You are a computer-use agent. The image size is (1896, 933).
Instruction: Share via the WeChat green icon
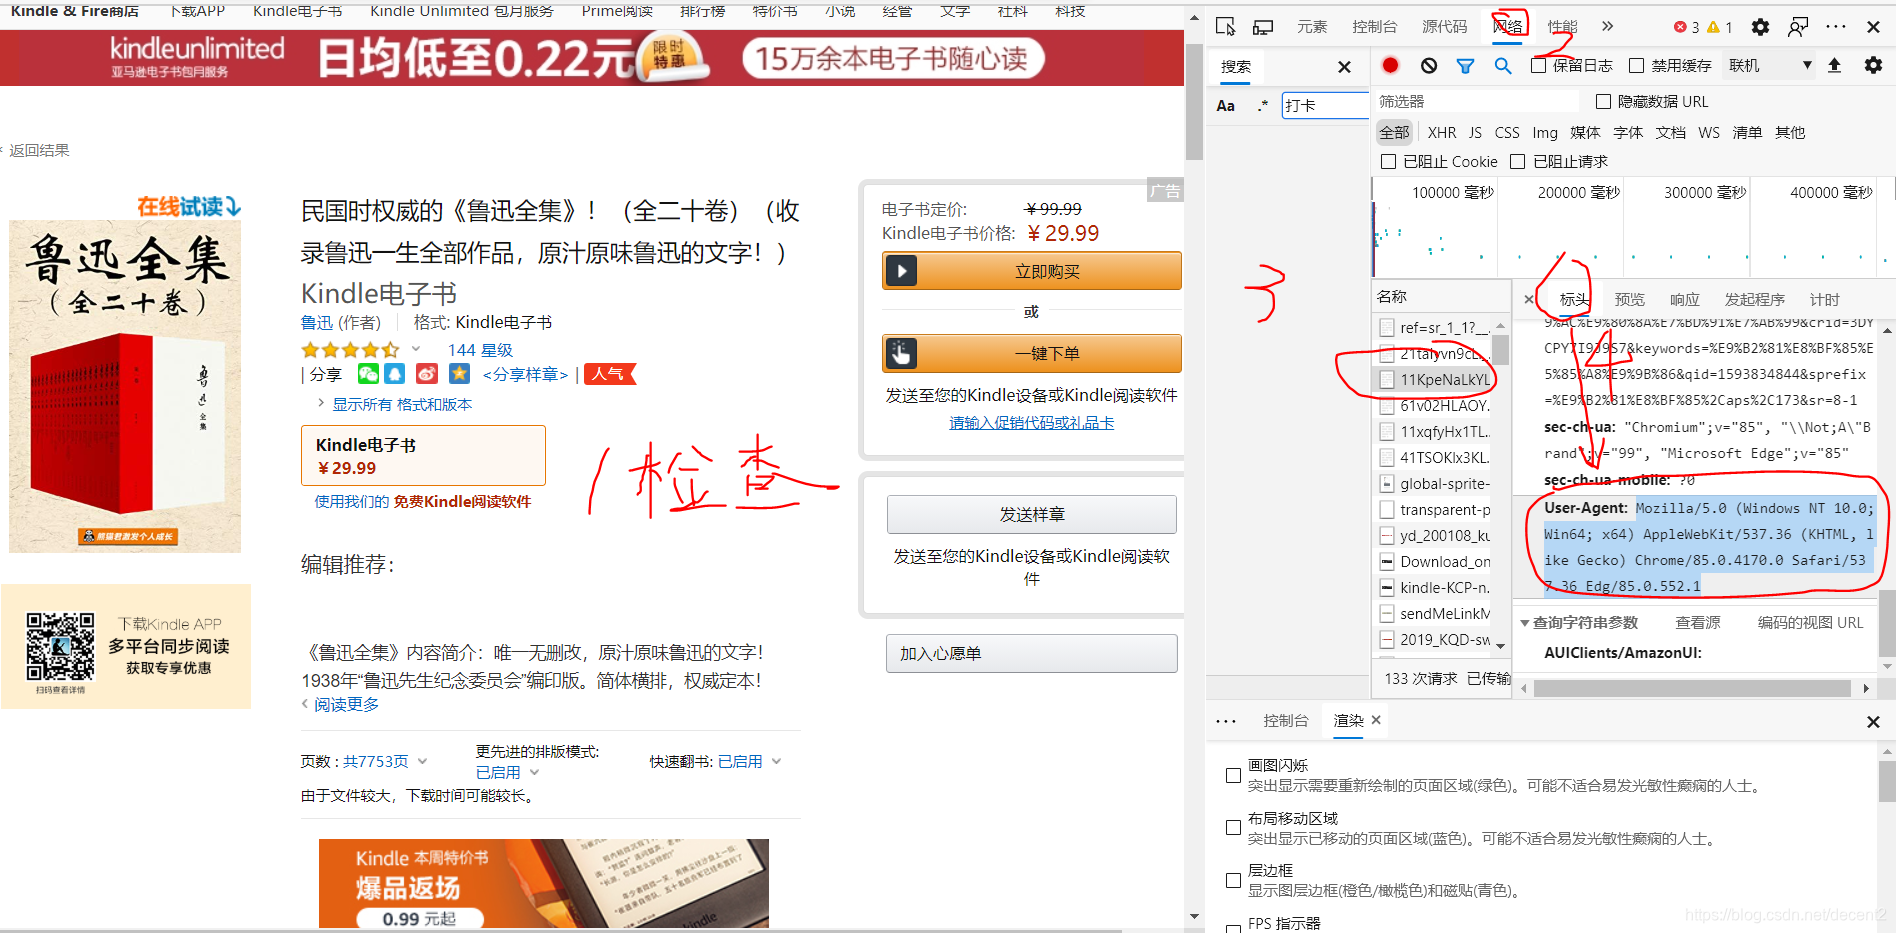pos(368,374)
